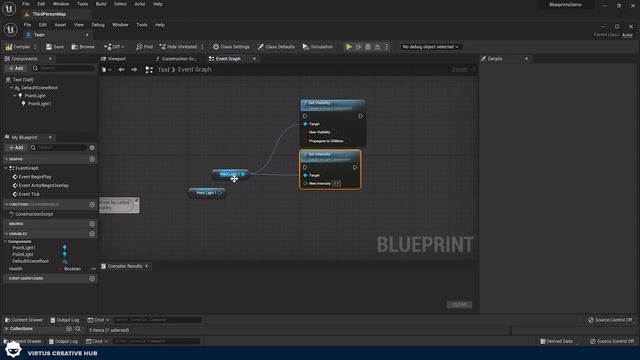
Task: Open Class Defaults
Action: pyautogui.click(x=276, y=47)
